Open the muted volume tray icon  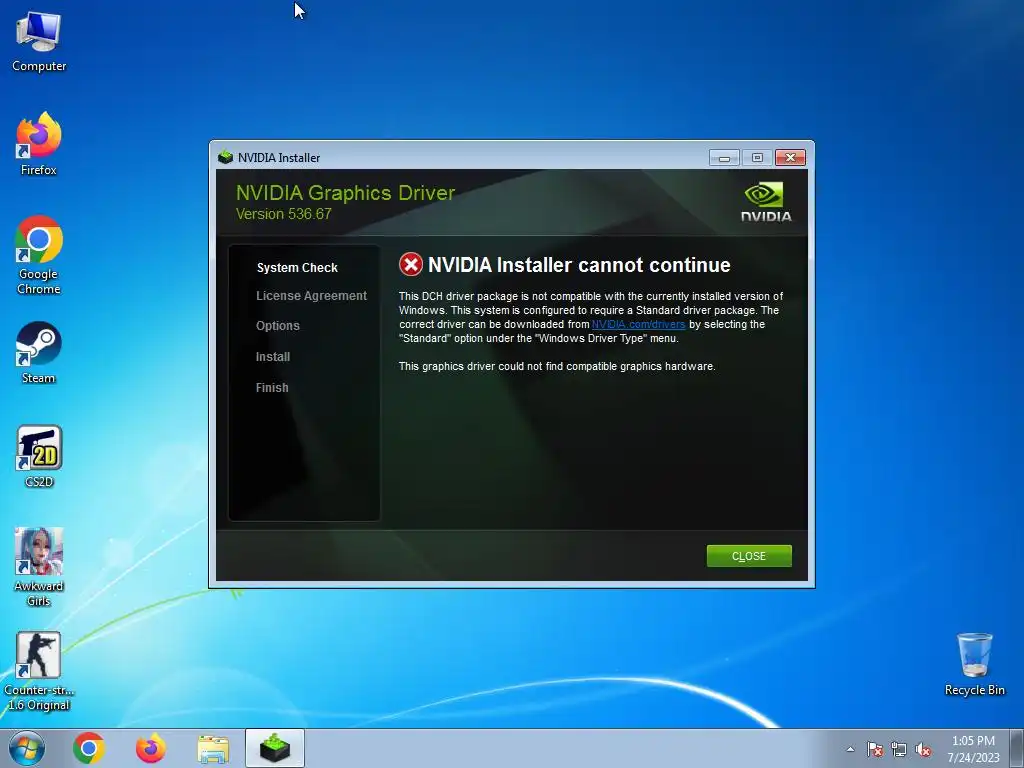click(x=923, y=749)
